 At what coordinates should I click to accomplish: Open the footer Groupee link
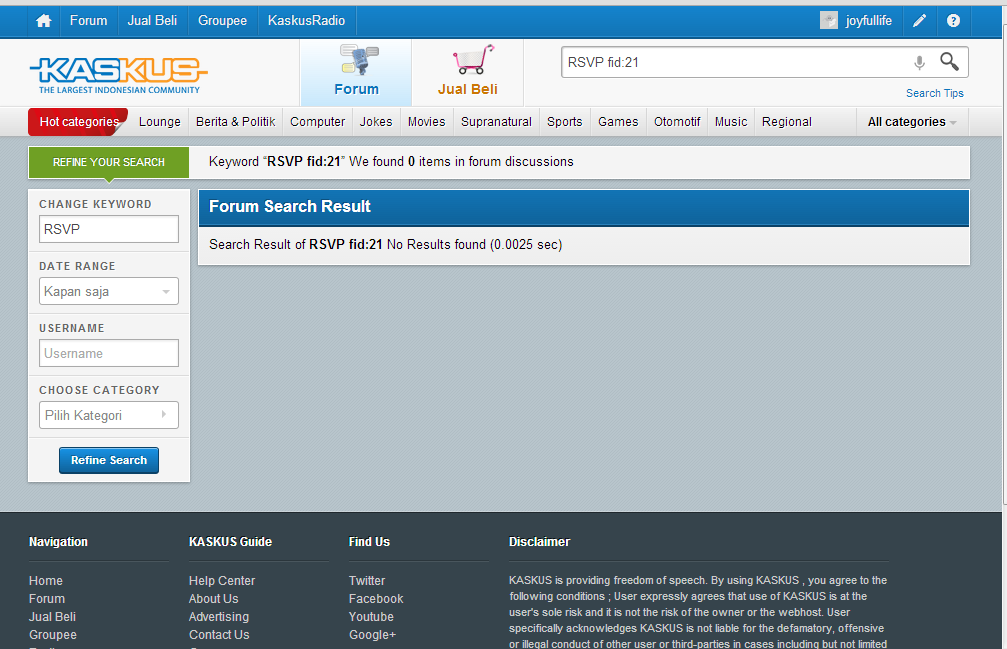tap(53, 634)
